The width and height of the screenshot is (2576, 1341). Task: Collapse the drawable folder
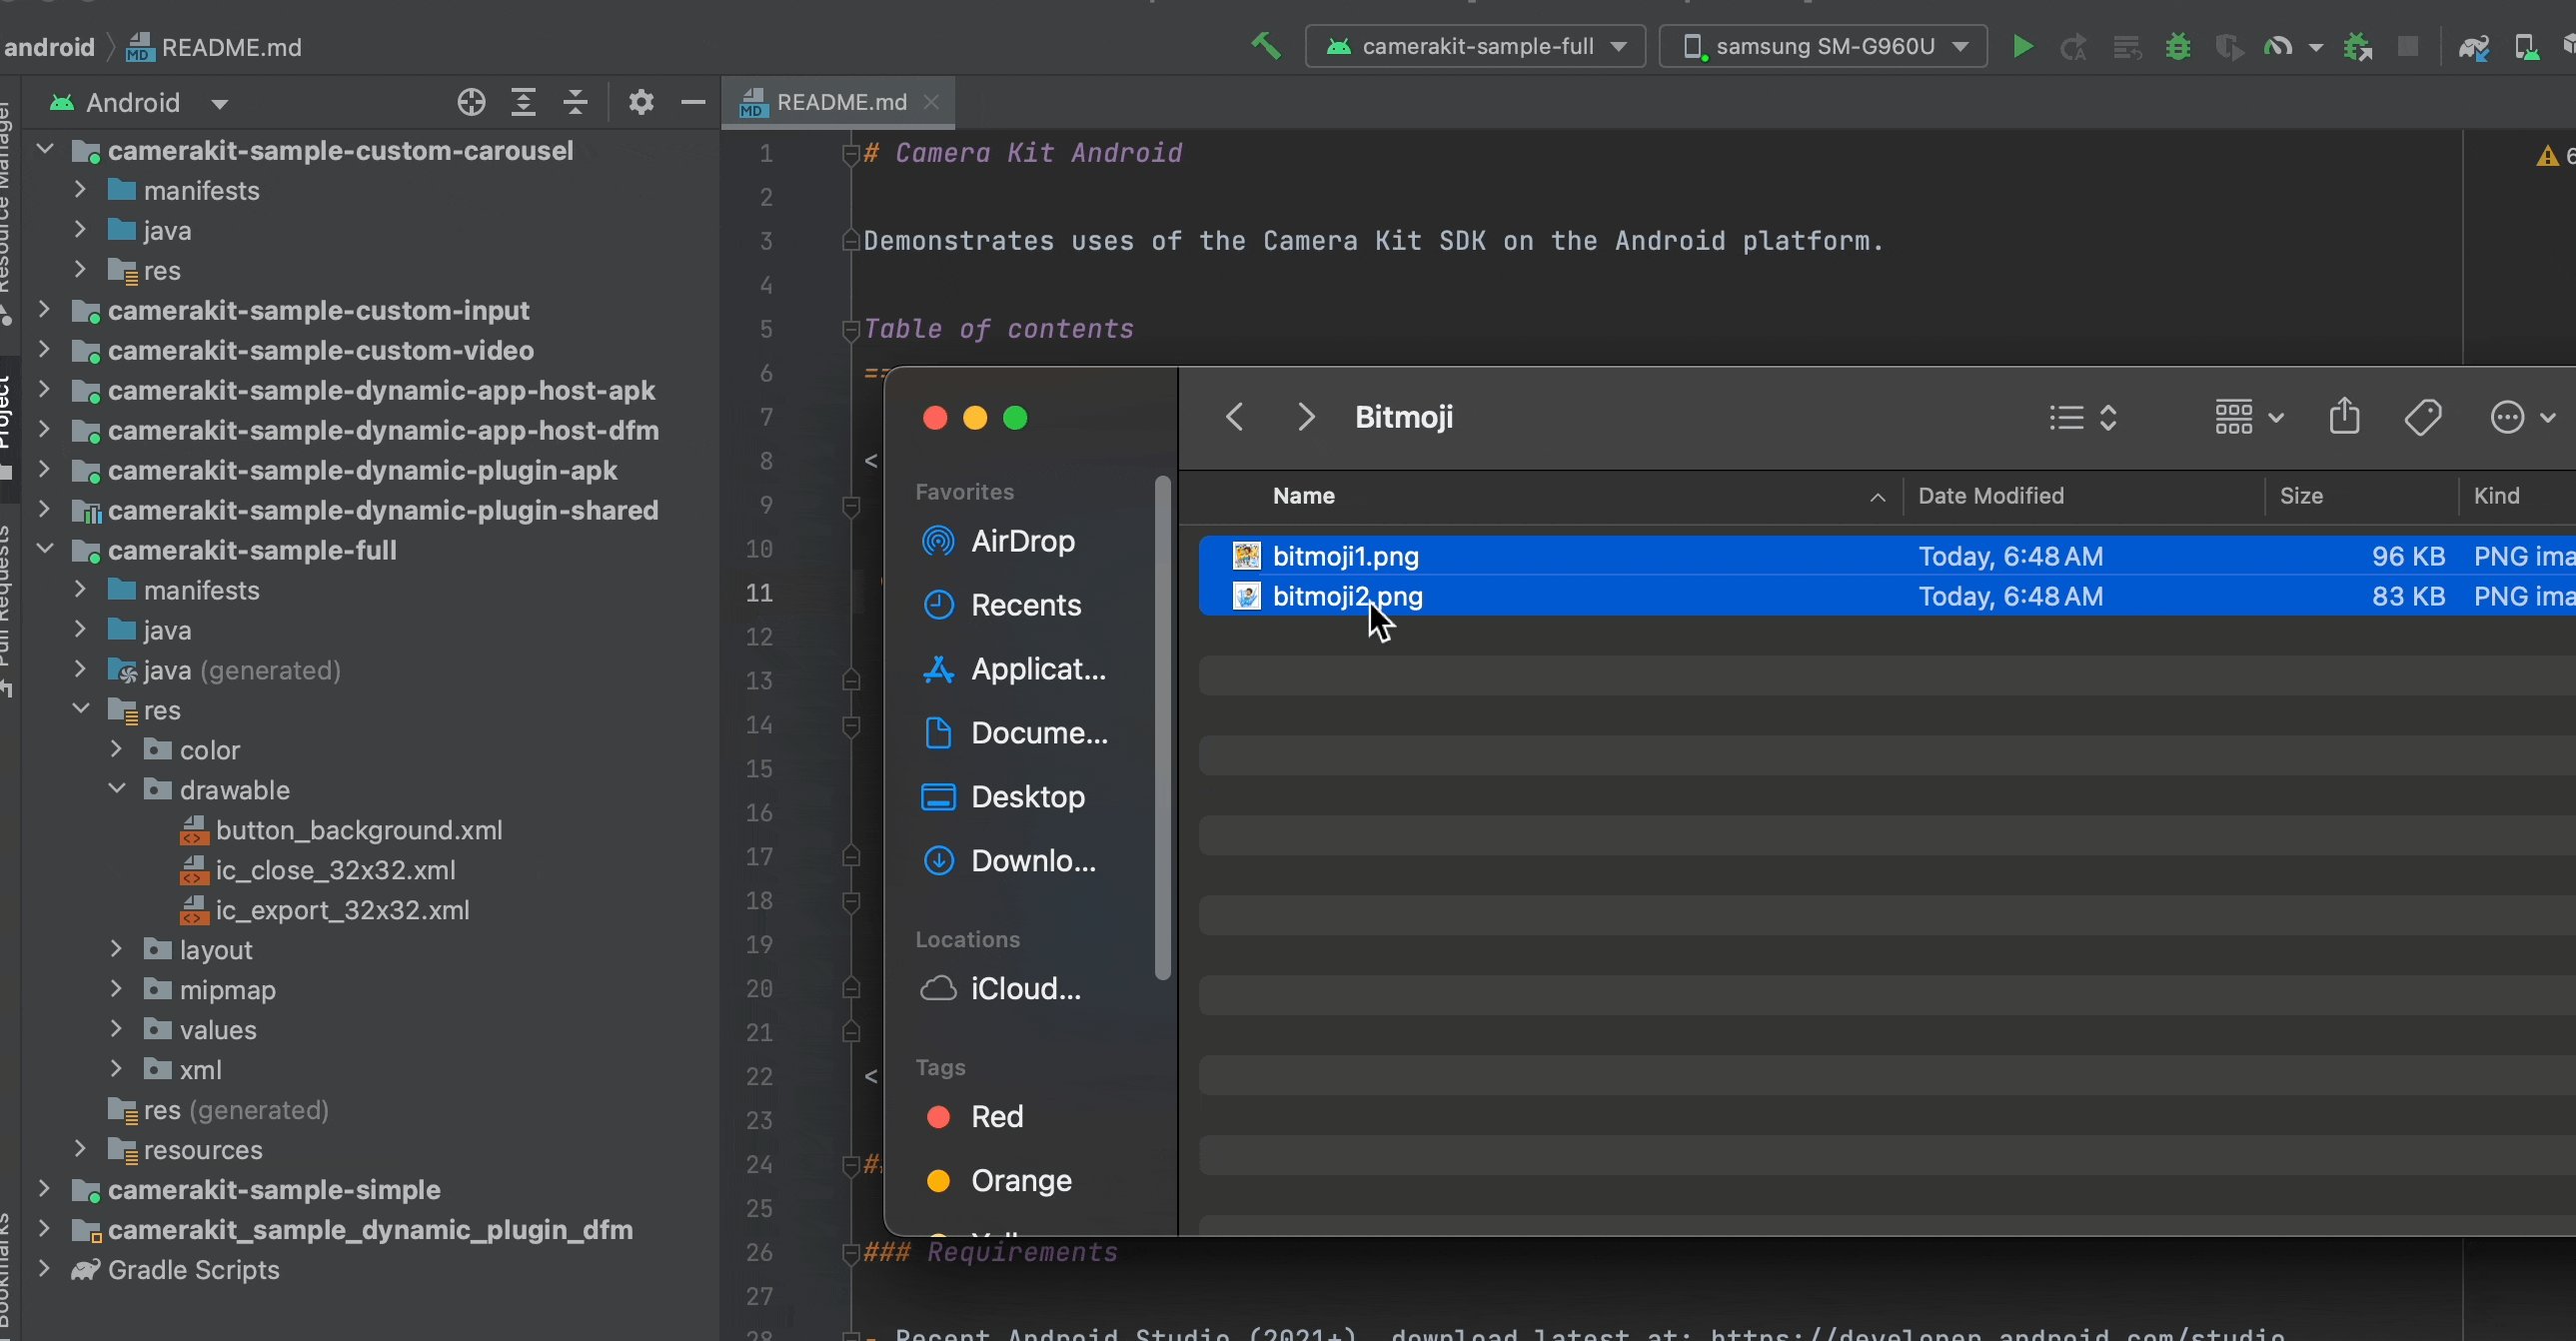(117, 789)
